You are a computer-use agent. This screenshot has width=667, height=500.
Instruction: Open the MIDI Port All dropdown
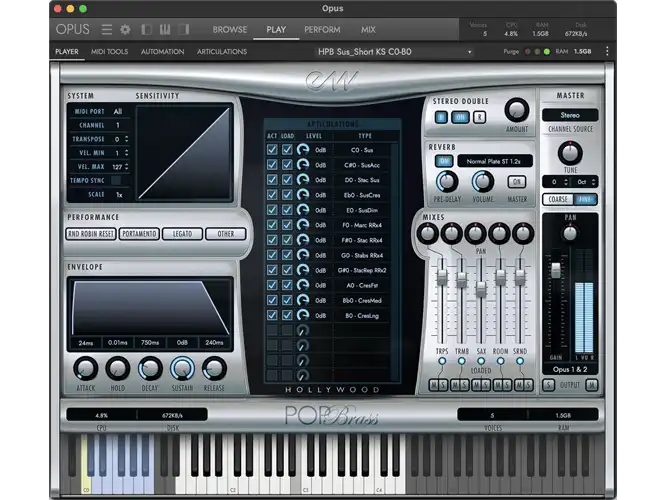[x=118, y=111]
